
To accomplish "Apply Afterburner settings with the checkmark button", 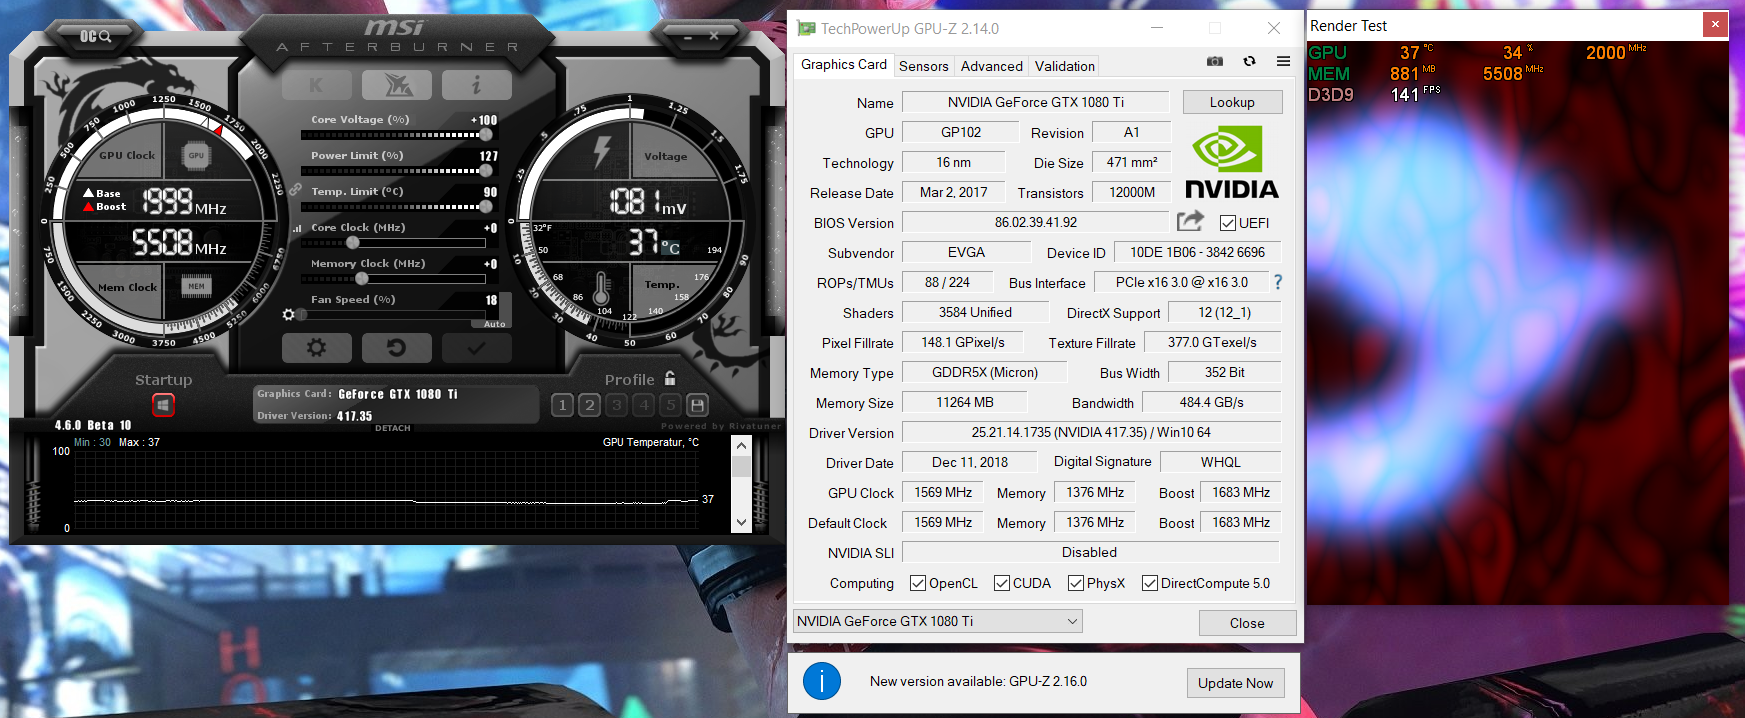I will 477,348.
